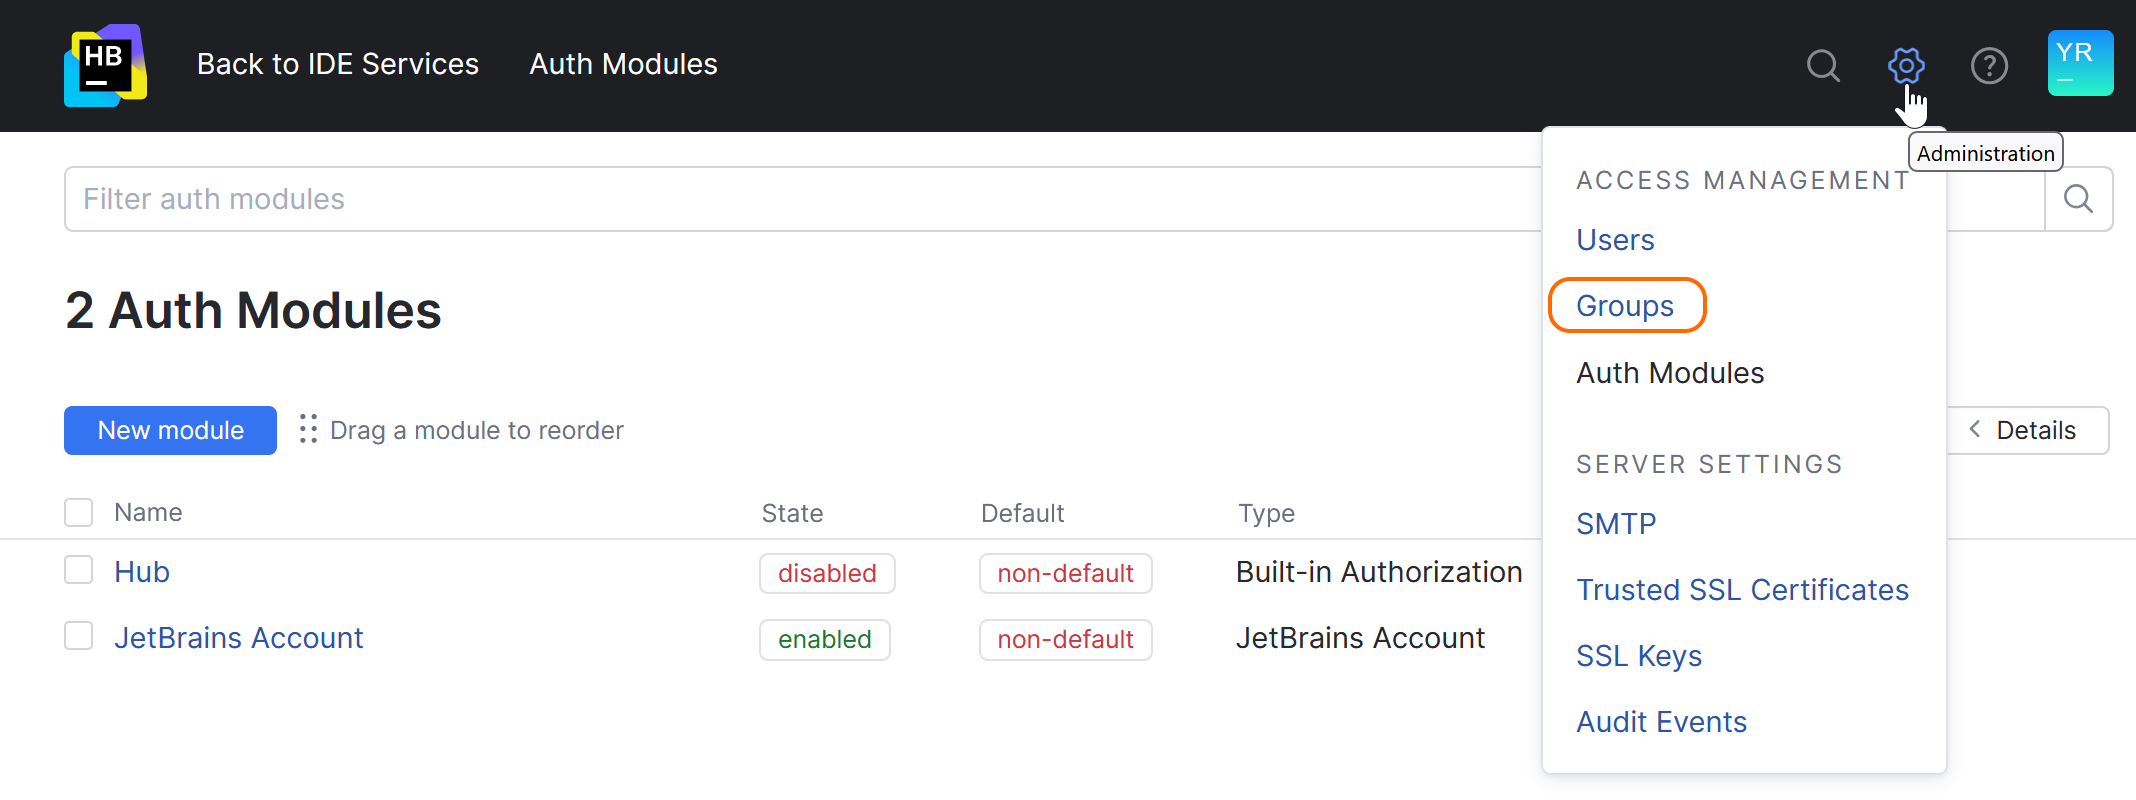The width and height of the screenshot is (2136, 800).
Task: Select Groups in Administration menu
Action: pos(1625,306)
